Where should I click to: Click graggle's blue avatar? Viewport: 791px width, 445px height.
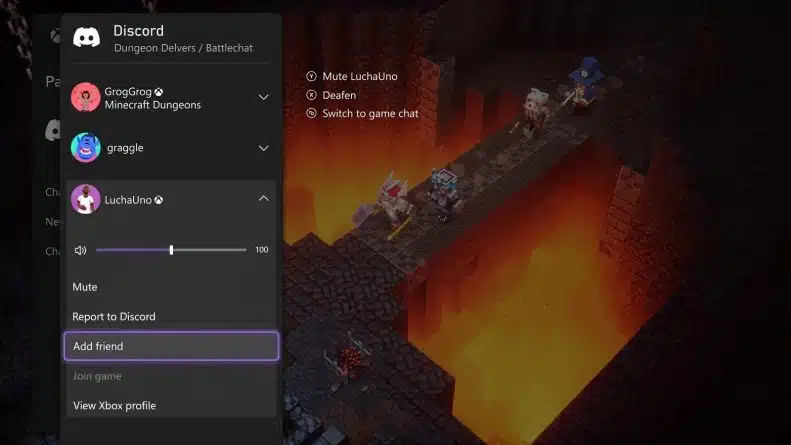[85, 148]
